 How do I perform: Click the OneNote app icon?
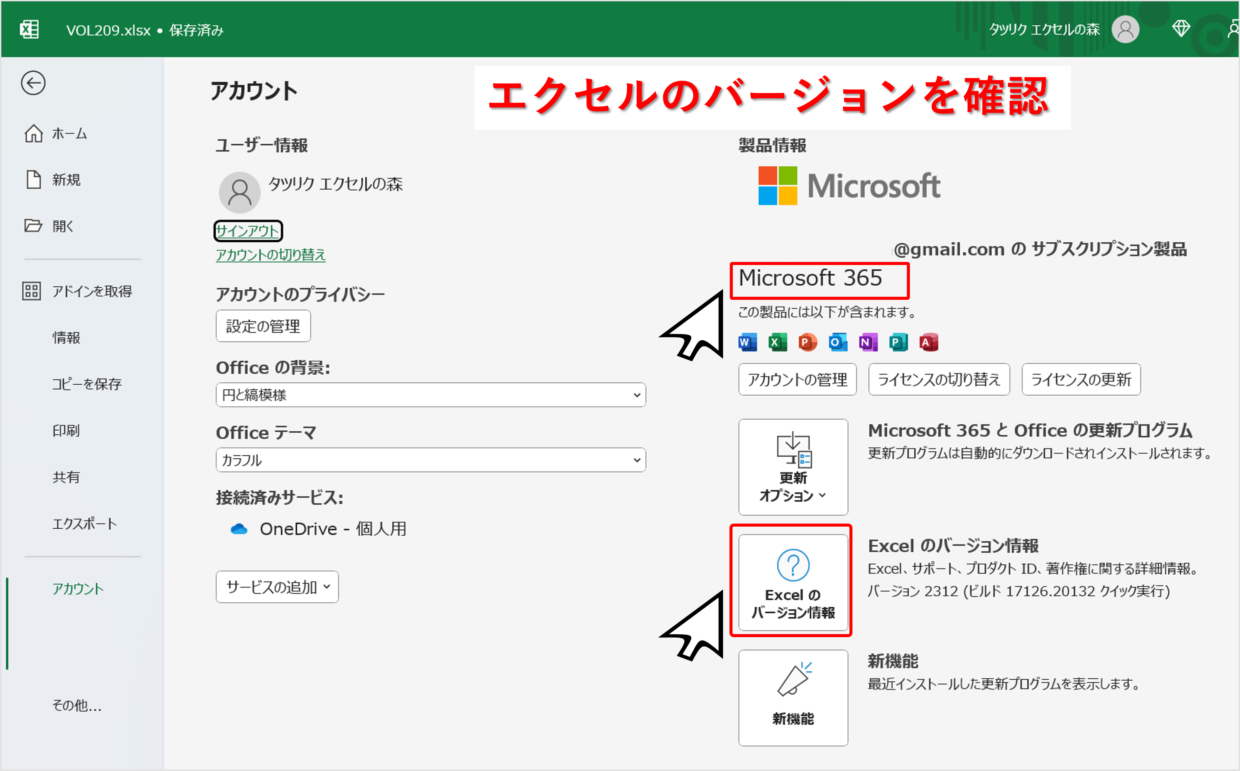pos(868,343)
